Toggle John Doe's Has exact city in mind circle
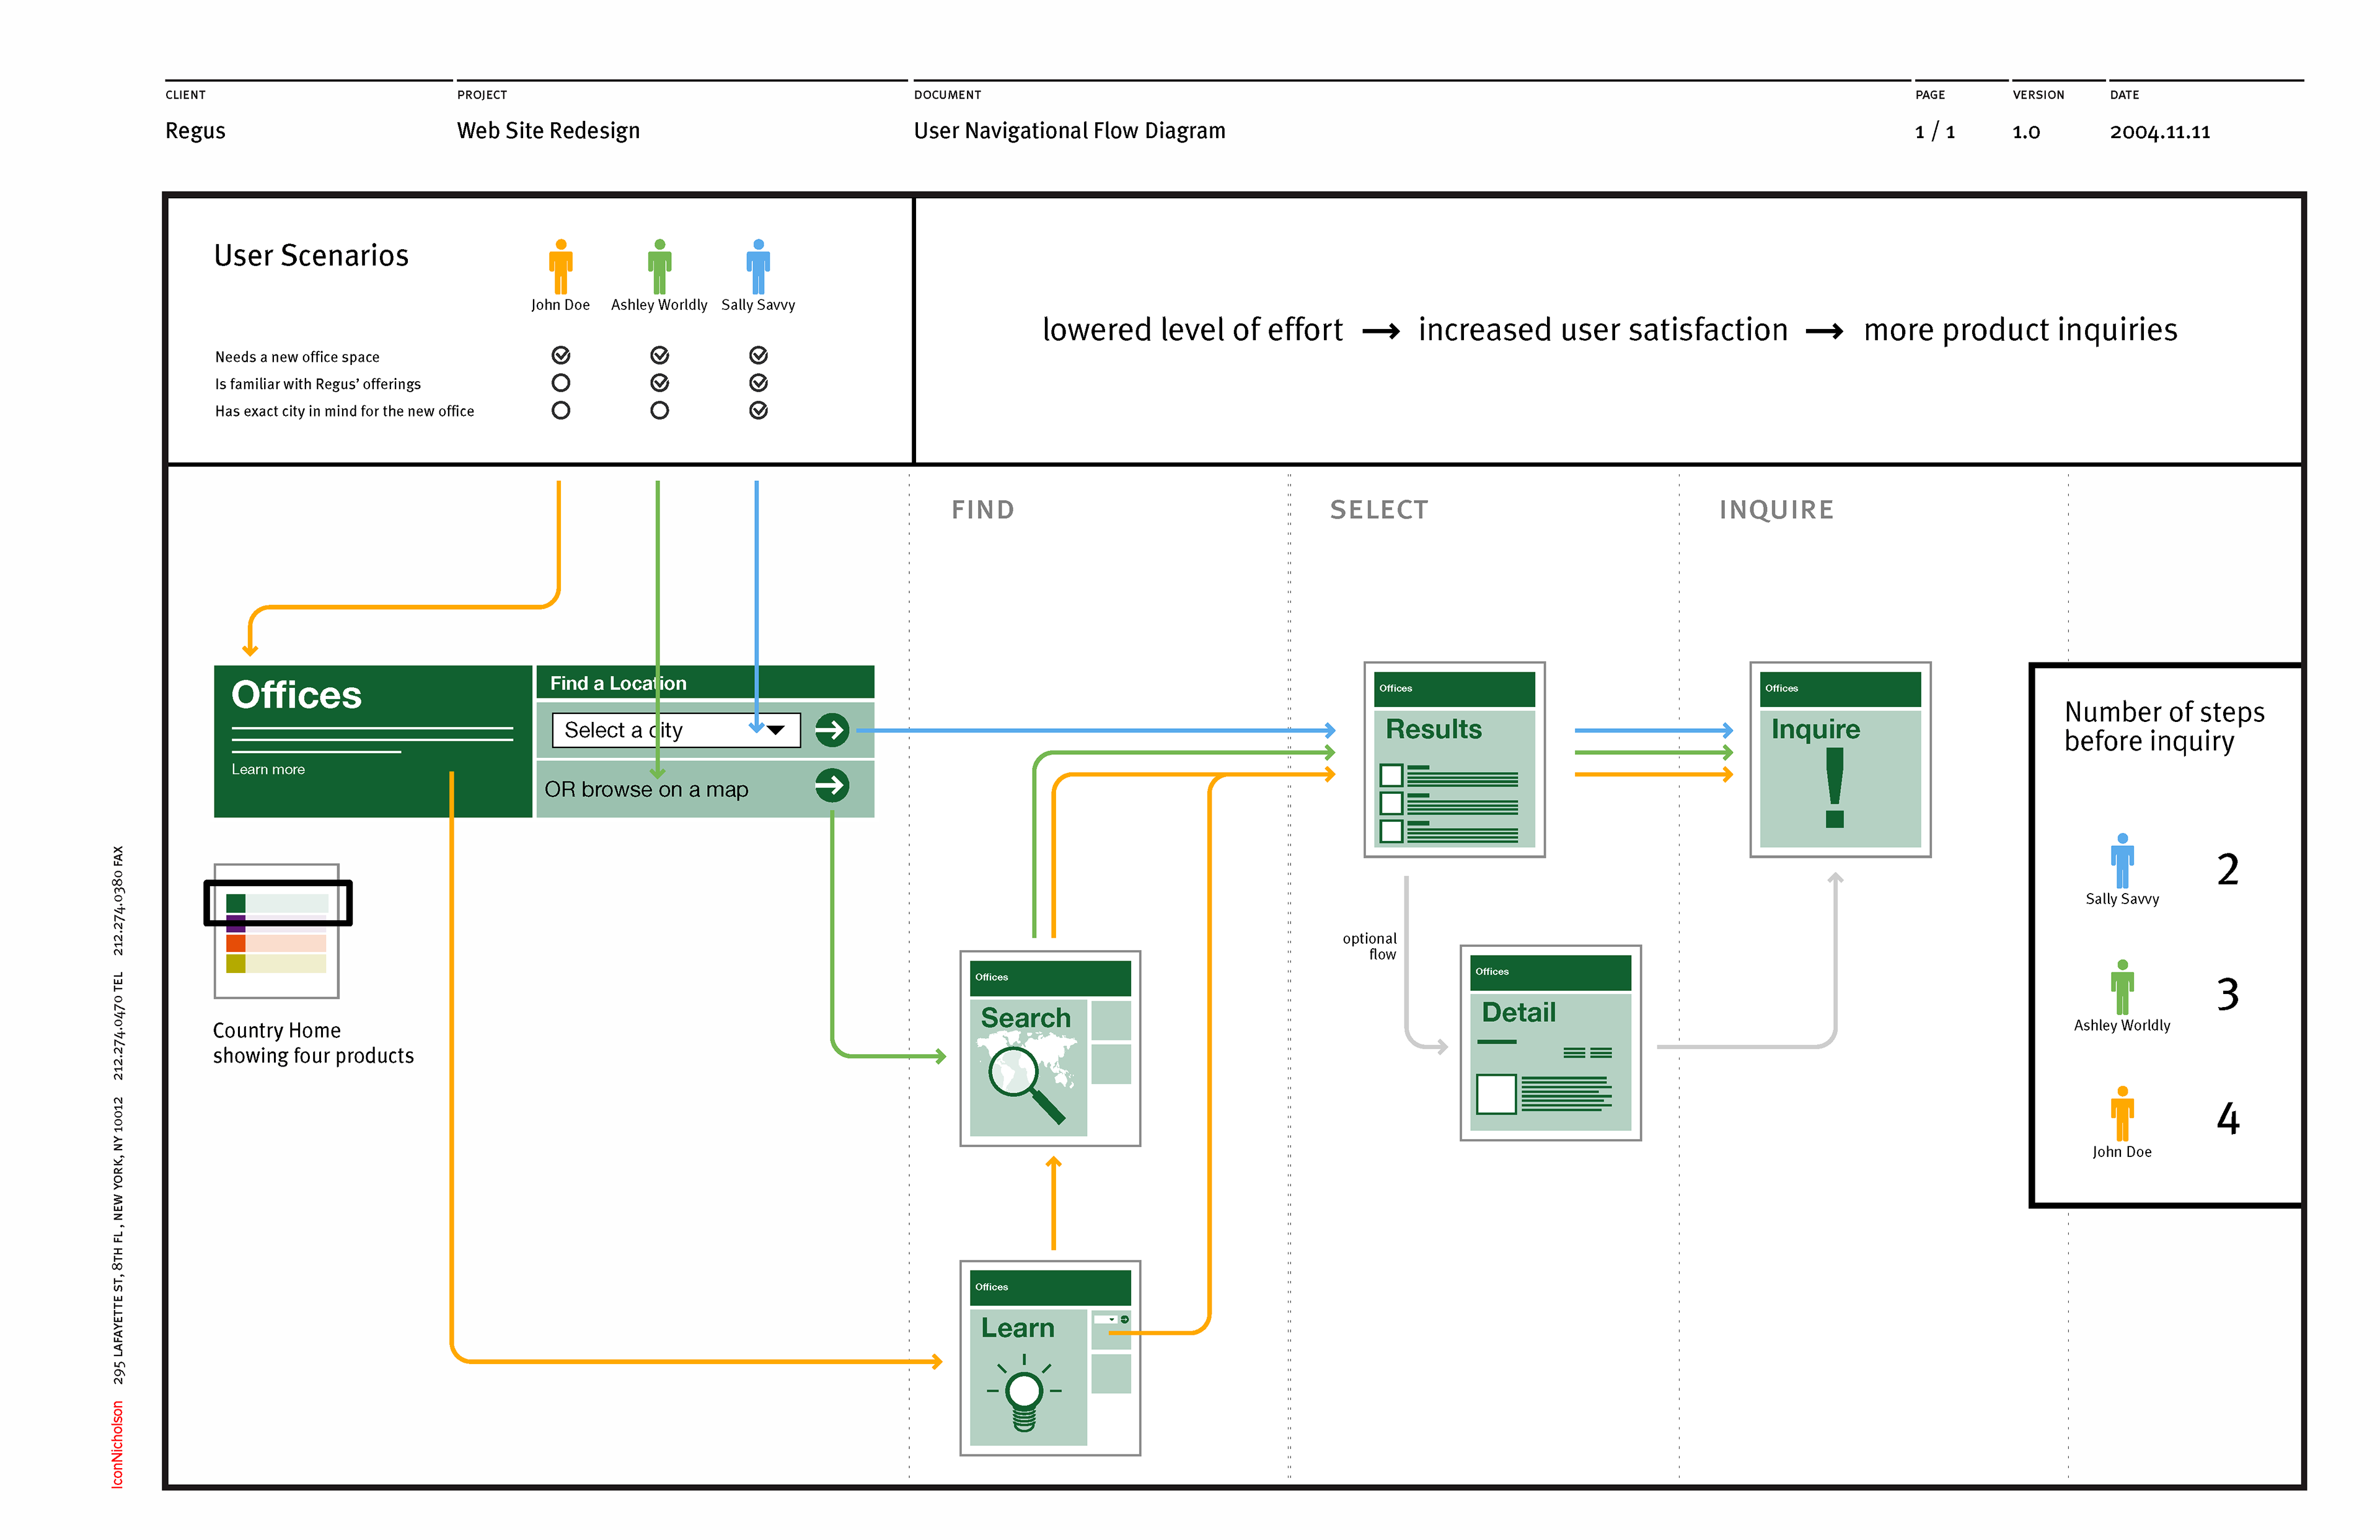2380x1540 pixels. coord(561,410)
